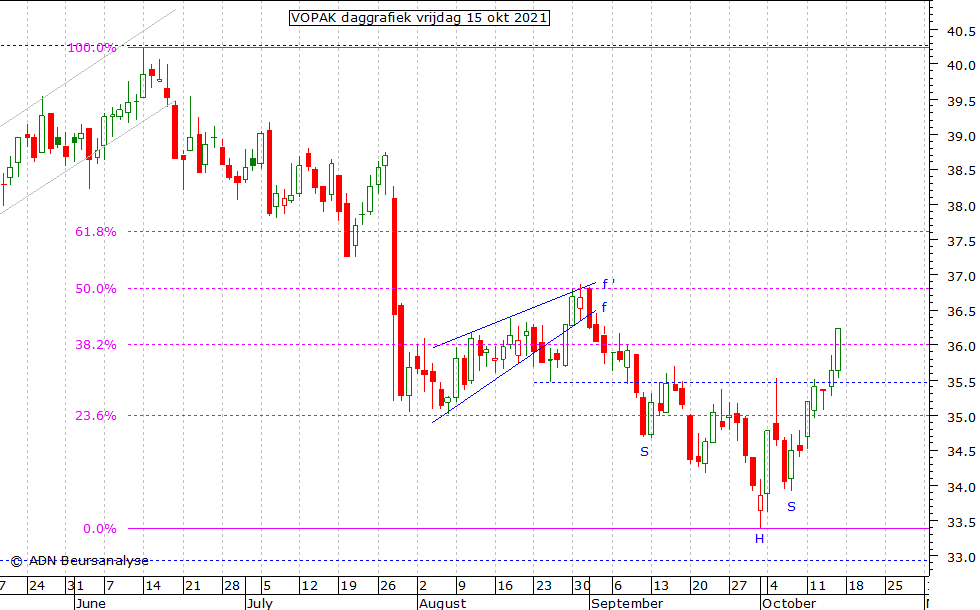The width and height of the screenshot is (980, 610).
Task: Click the "f '" wedge annotation at the upper trendline
Action: click(x=609, y=284)
